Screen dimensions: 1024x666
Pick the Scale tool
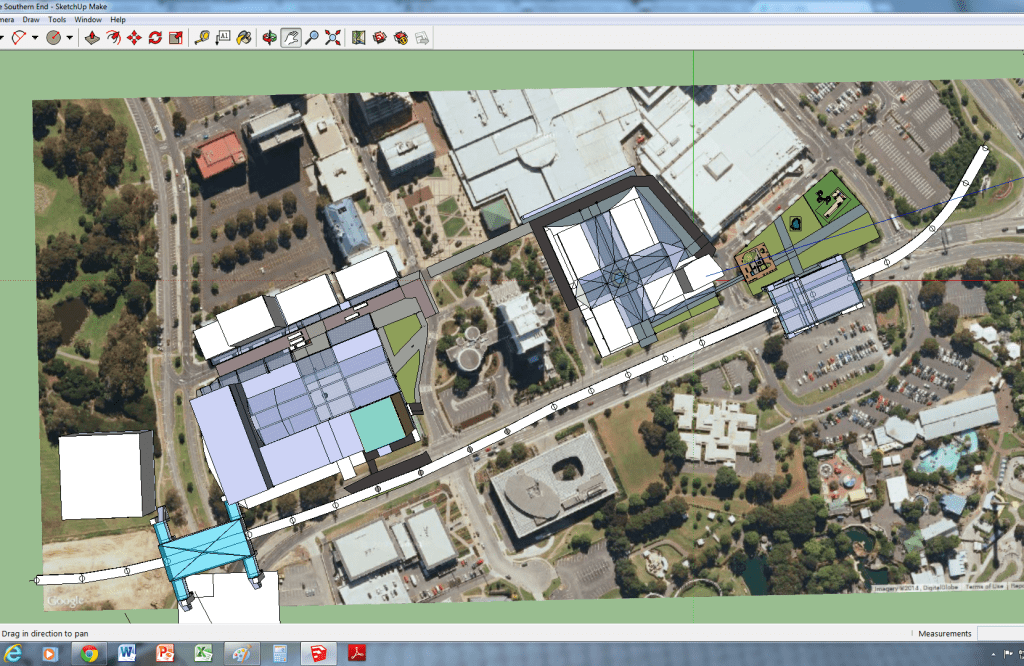coord(176,38)
